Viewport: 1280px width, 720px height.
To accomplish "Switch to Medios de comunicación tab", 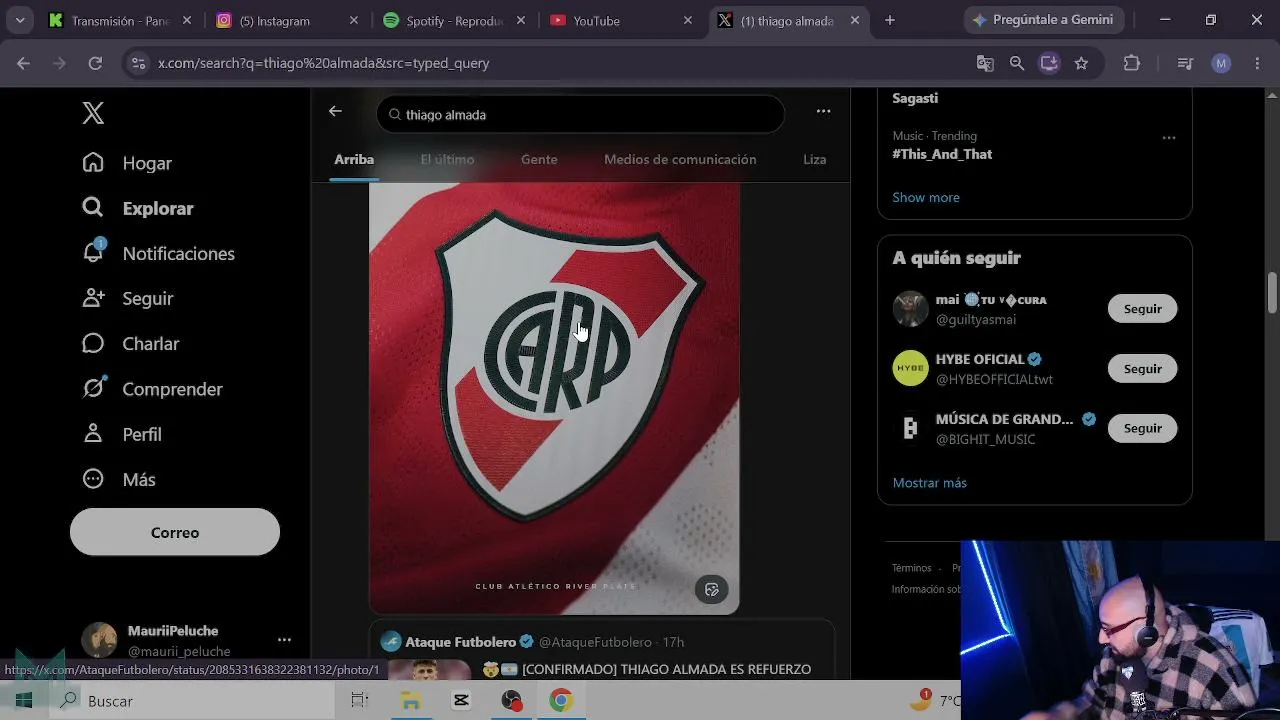I will click(680, 159).
